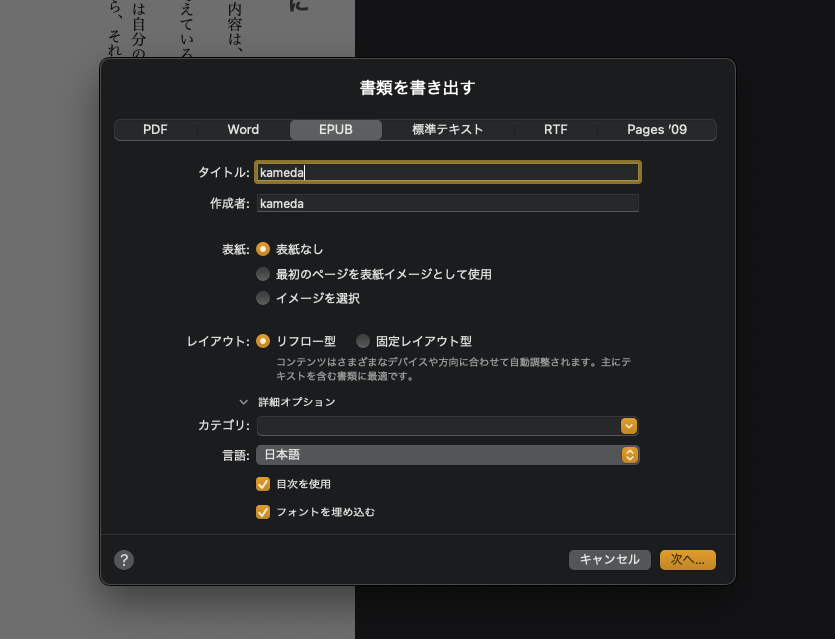Open the help question mark button
The image size is (835, 639).
click(x=124, y=560)
